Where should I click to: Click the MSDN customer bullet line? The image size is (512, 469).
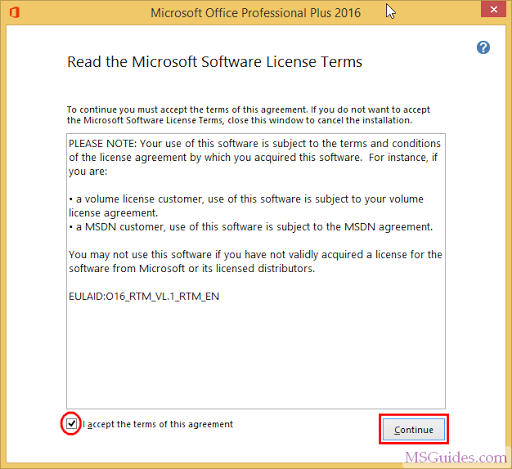[251, 227]
